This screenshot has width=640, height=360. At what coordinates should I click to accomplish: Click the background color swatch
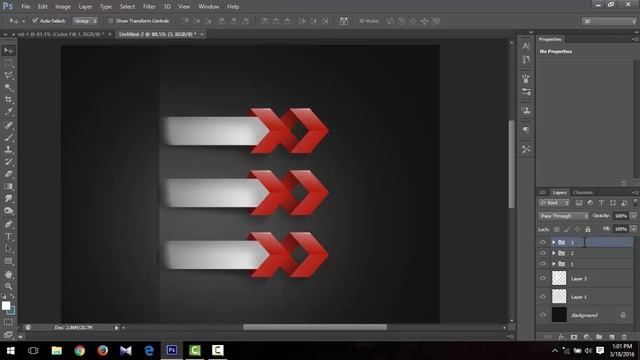pyautogui.click(x=11, y=311)
